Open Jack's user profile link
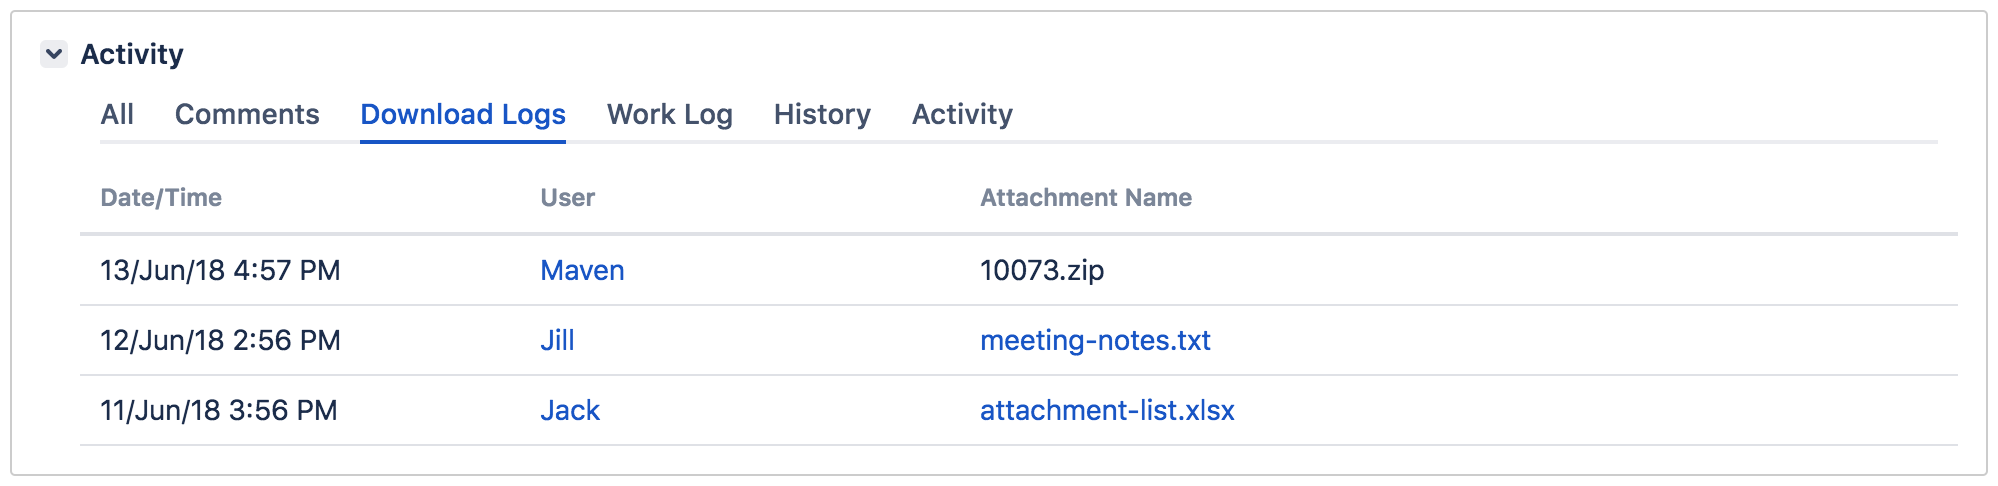 pyautogui.click(x=570, y=411)
